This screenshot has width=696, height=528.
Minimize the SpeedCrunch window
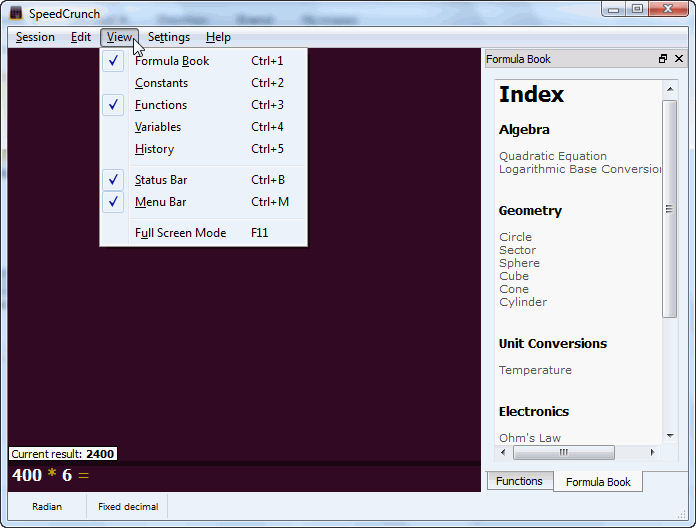coord(613,9)
